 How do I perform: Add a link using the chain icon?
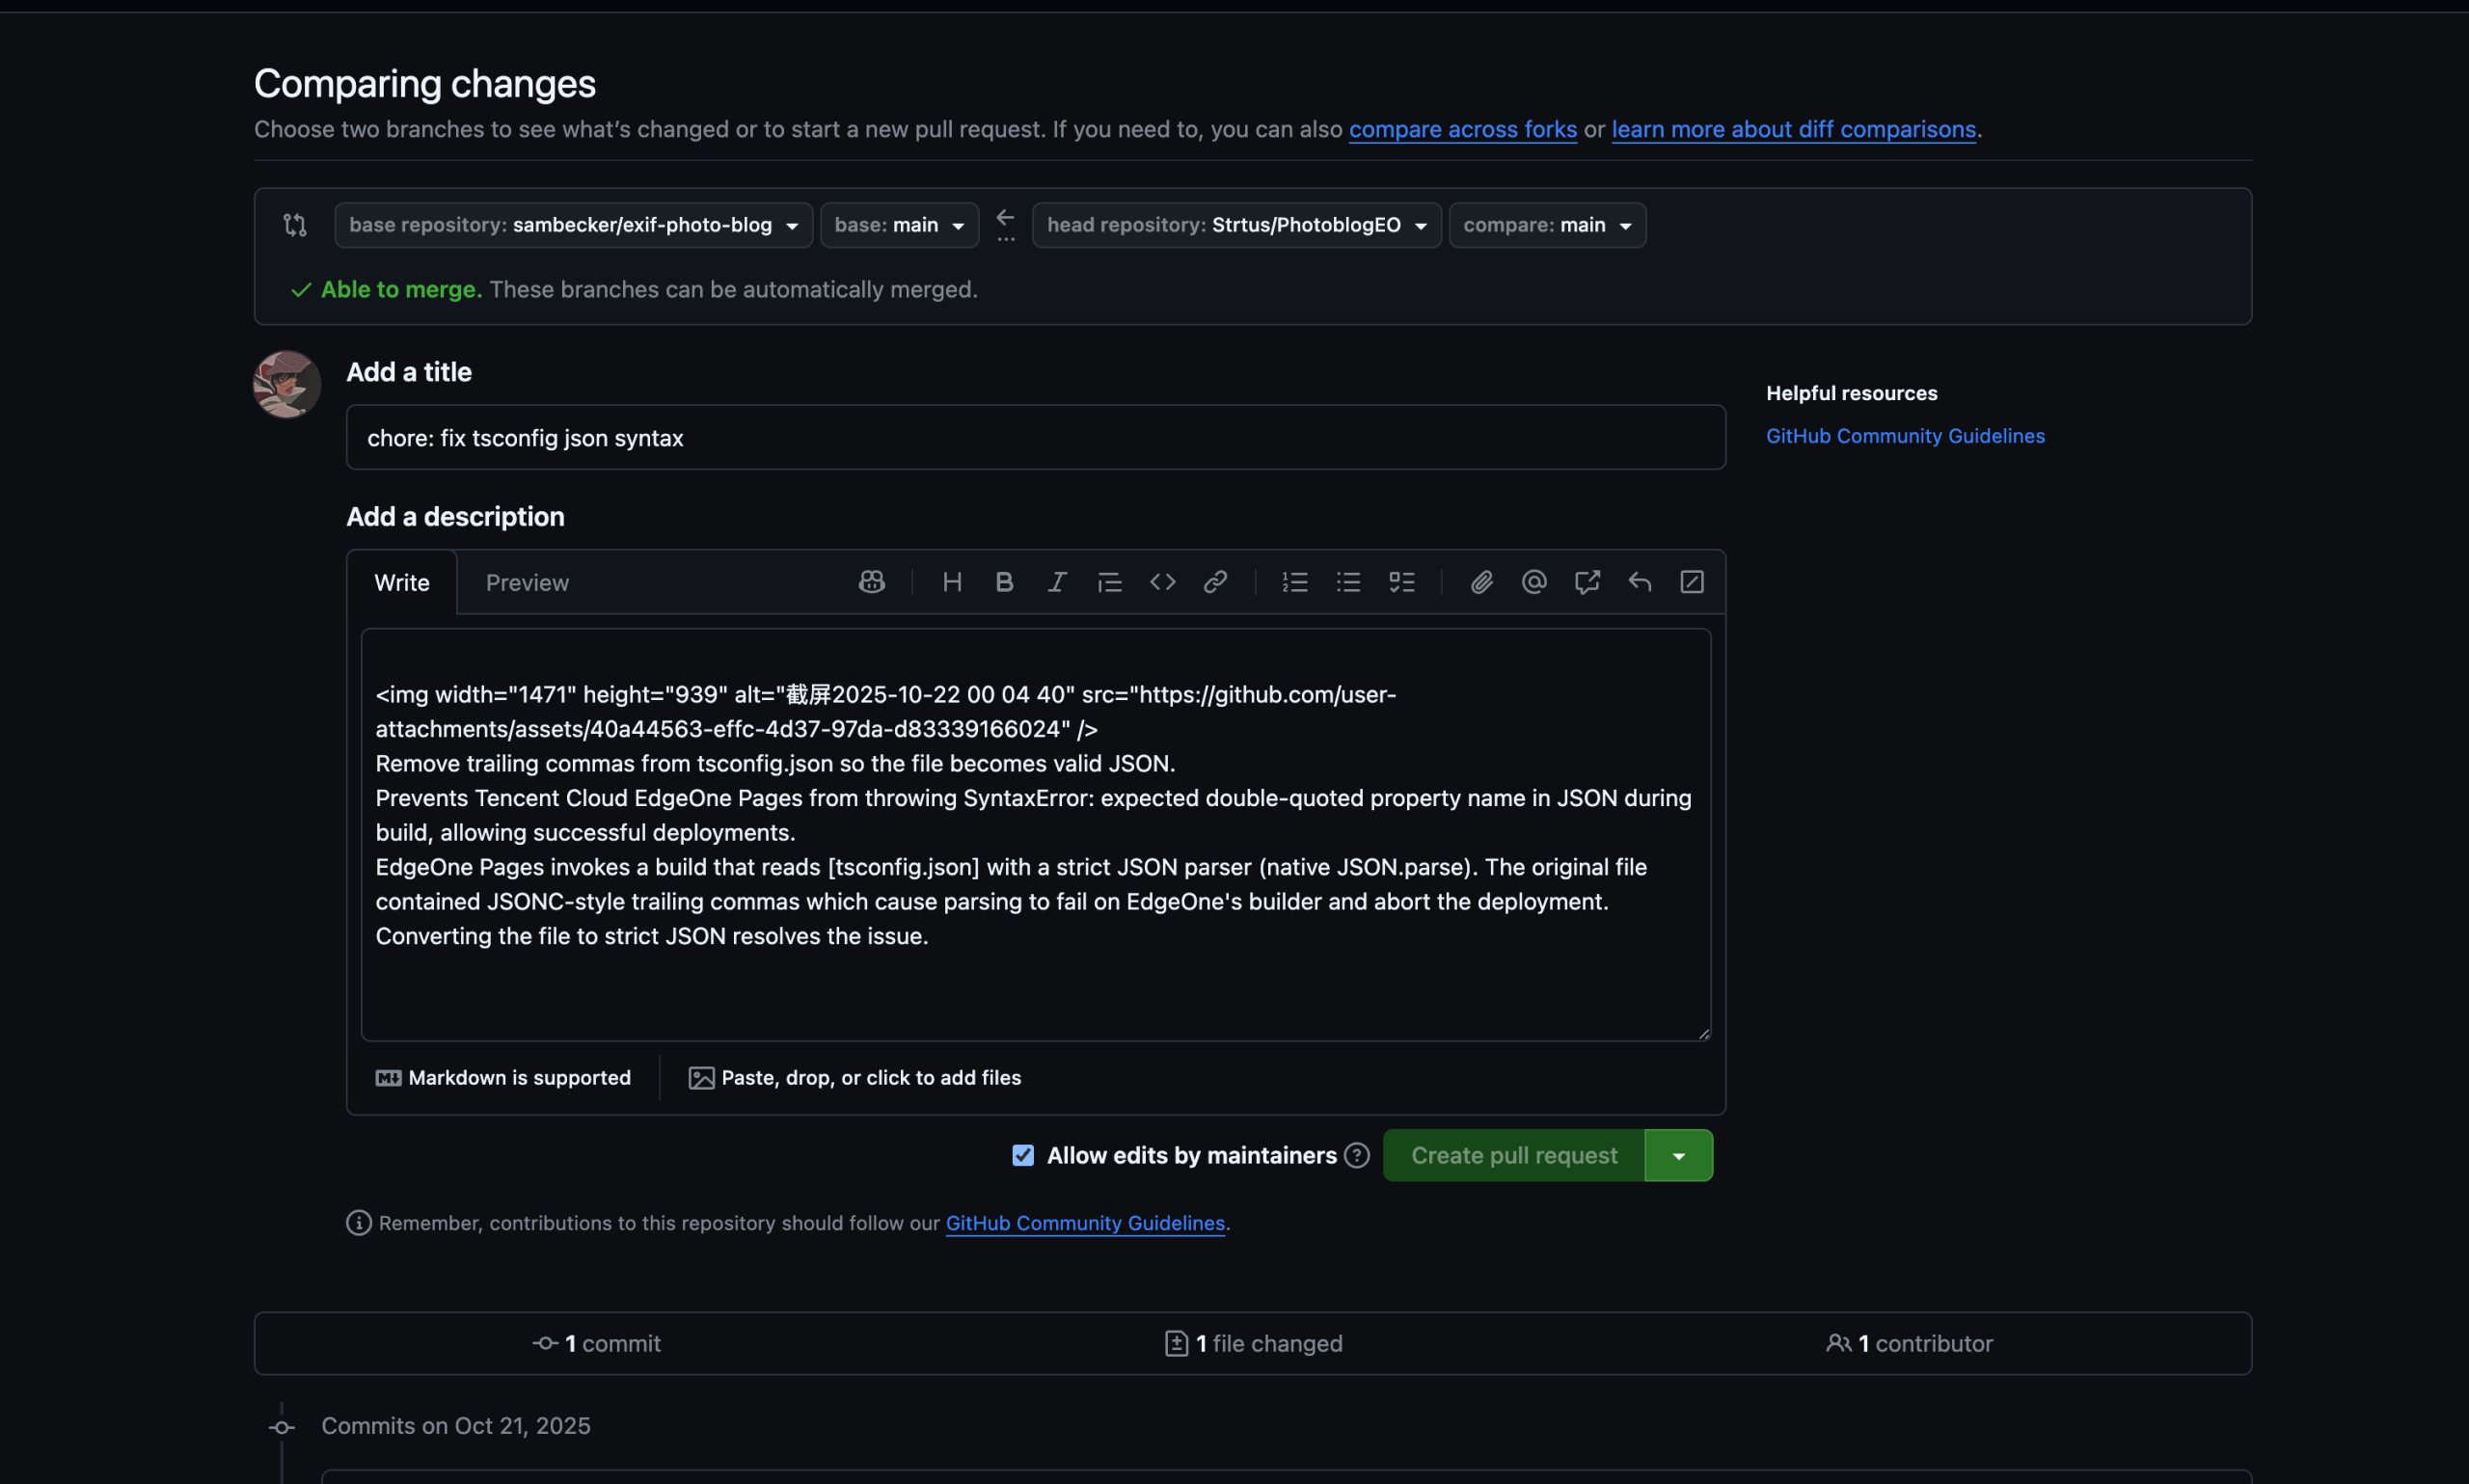[x=1215, y=582]
